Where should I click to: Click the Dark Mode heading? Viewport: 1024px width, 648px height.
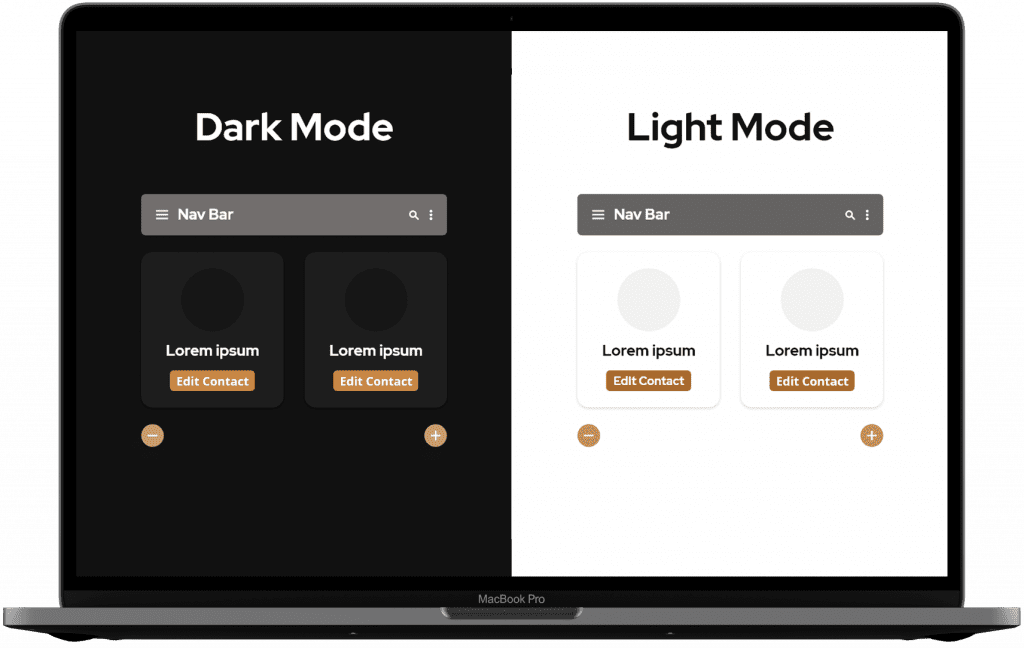click(x=294, y=127)
